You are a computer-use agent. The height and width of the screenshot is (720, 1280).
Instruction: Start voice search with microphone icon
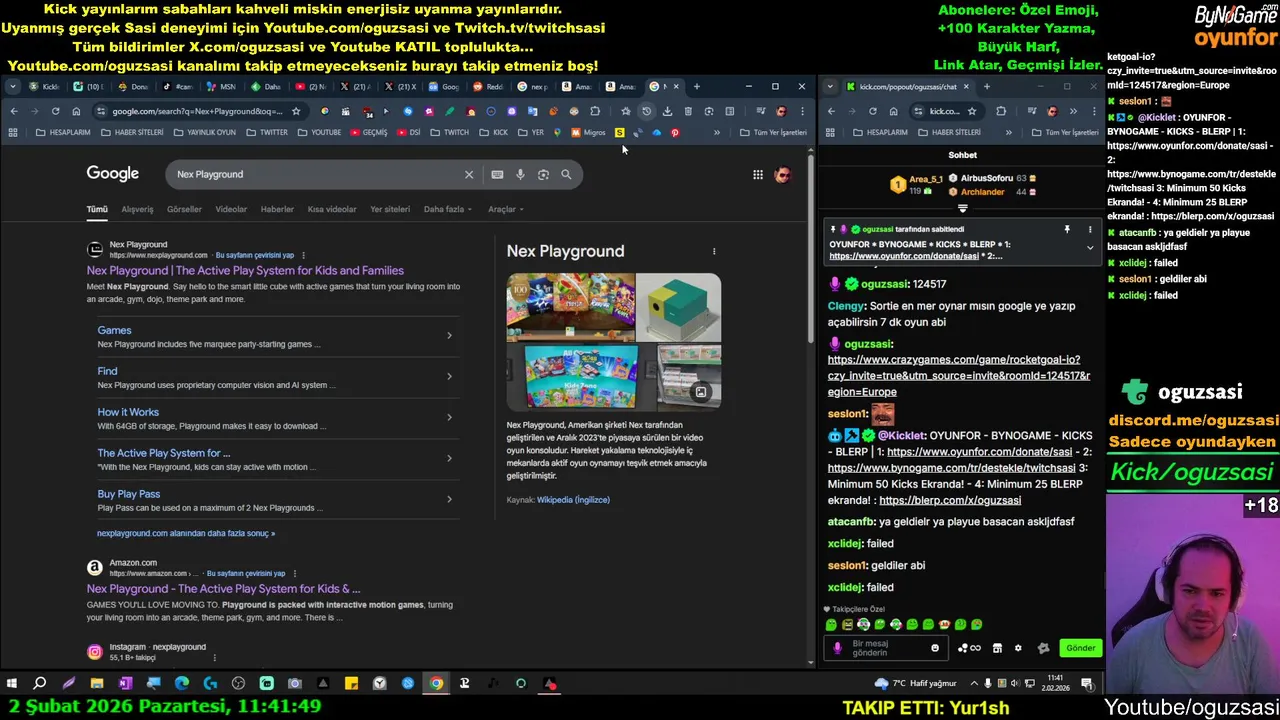520,174
